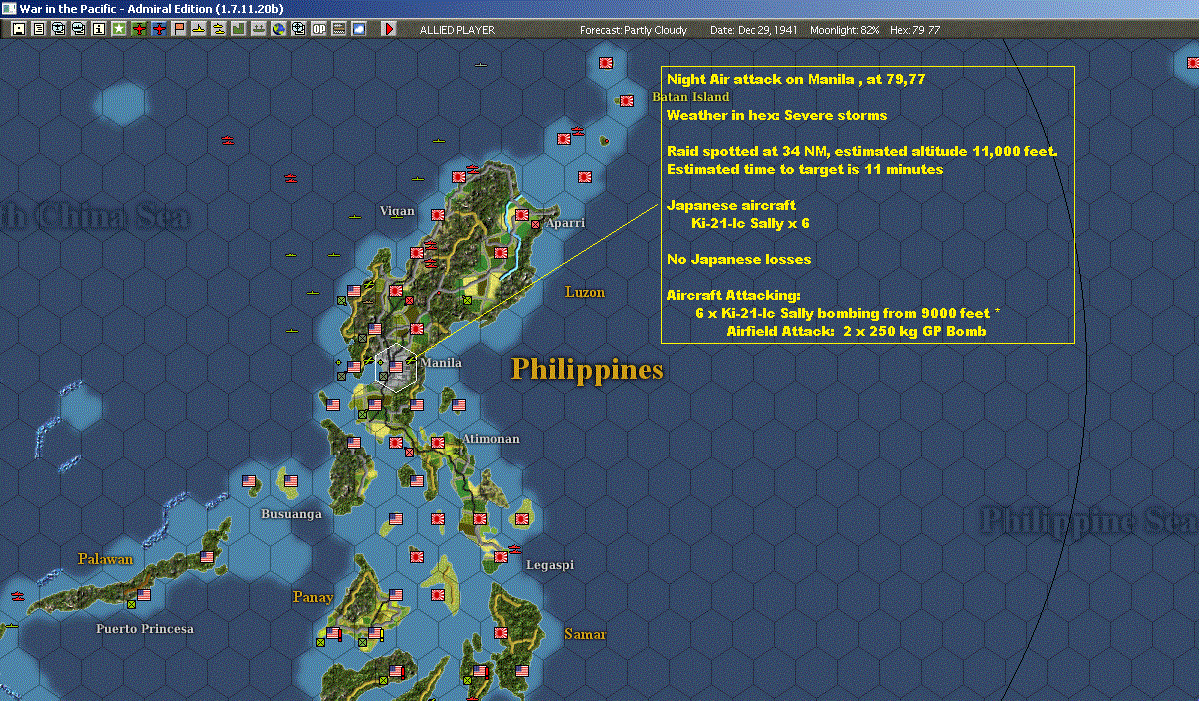Click the 'Samar' map label

[x=585, y=634]
